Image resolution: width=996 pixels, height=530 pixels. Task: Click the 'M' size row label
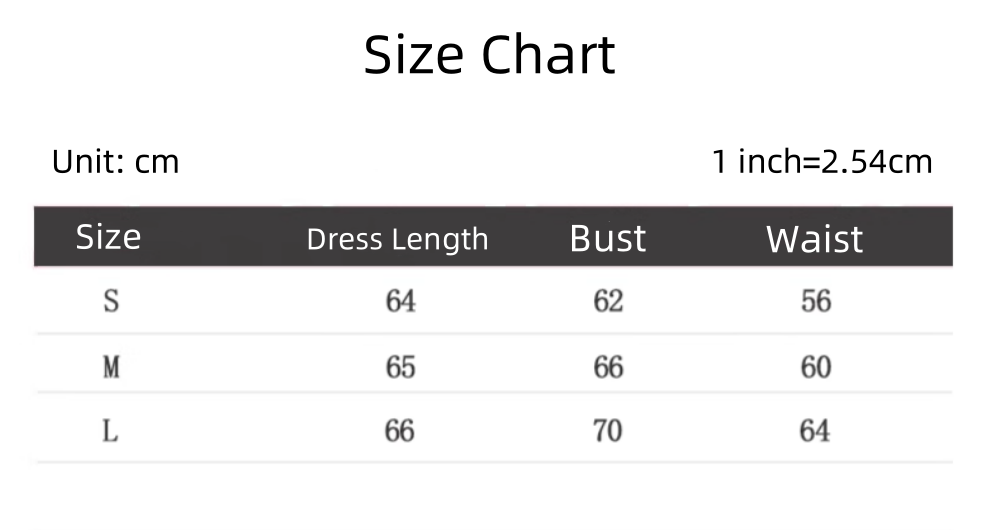pos(111,367)
